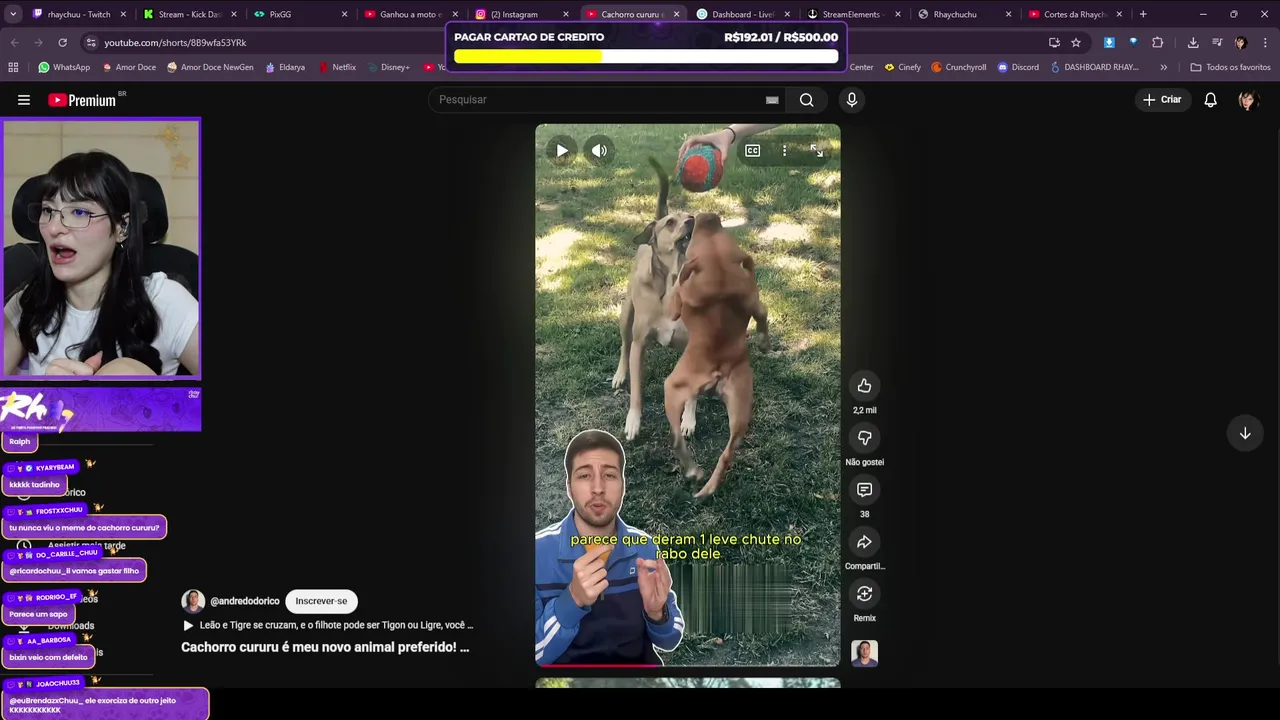The height and width of the screenshot is (720, 1280).
Task: Open the browser downloads tray
Action: click(x=1193, y=42)
